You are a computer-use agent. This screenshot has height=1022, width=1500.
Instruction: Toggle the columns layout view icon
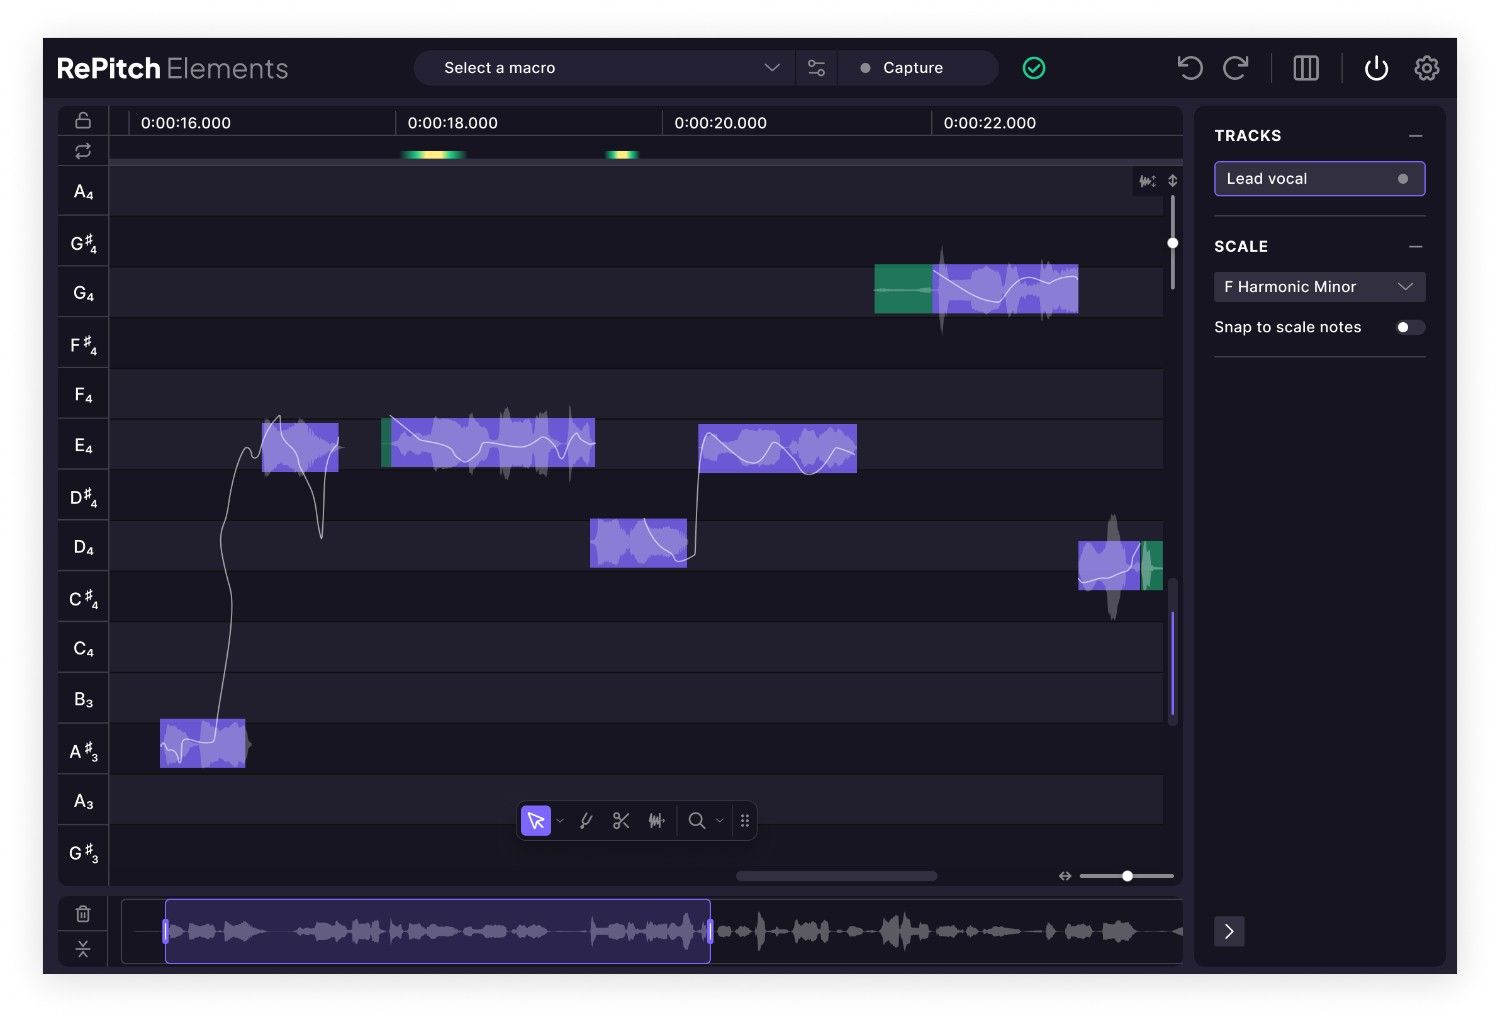(x=1306, y=68)
